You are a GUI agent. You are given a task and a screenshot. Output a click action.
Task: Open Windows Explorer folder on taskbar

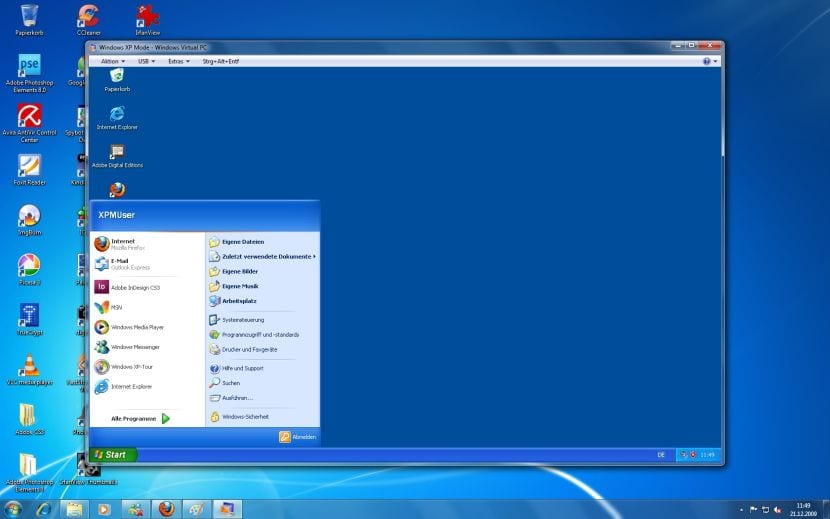point(74,509)
